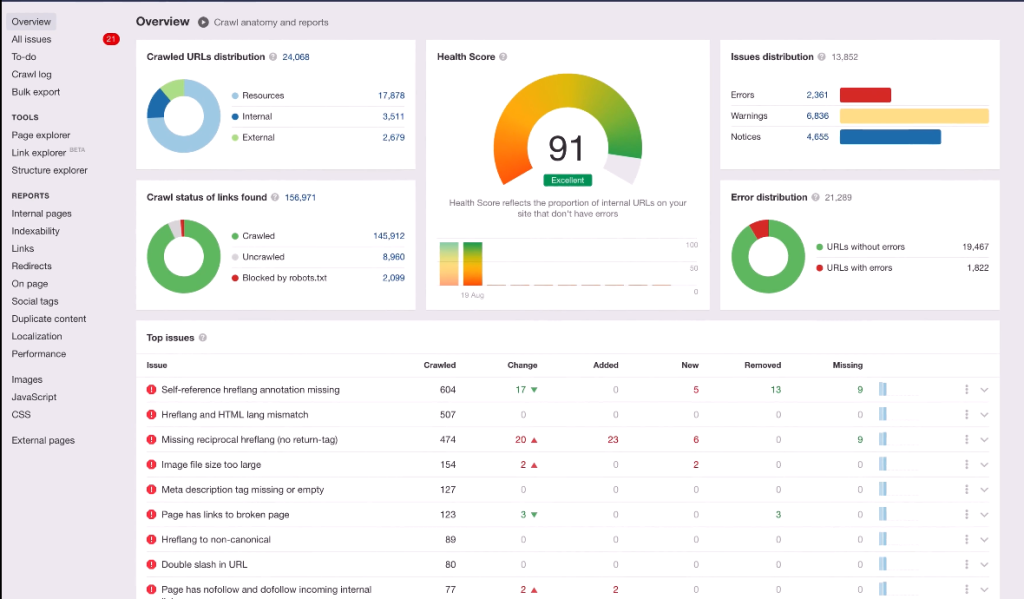Click help icon beside Top issues heading
The image size is (1024, 599).
tap(203, 338)
